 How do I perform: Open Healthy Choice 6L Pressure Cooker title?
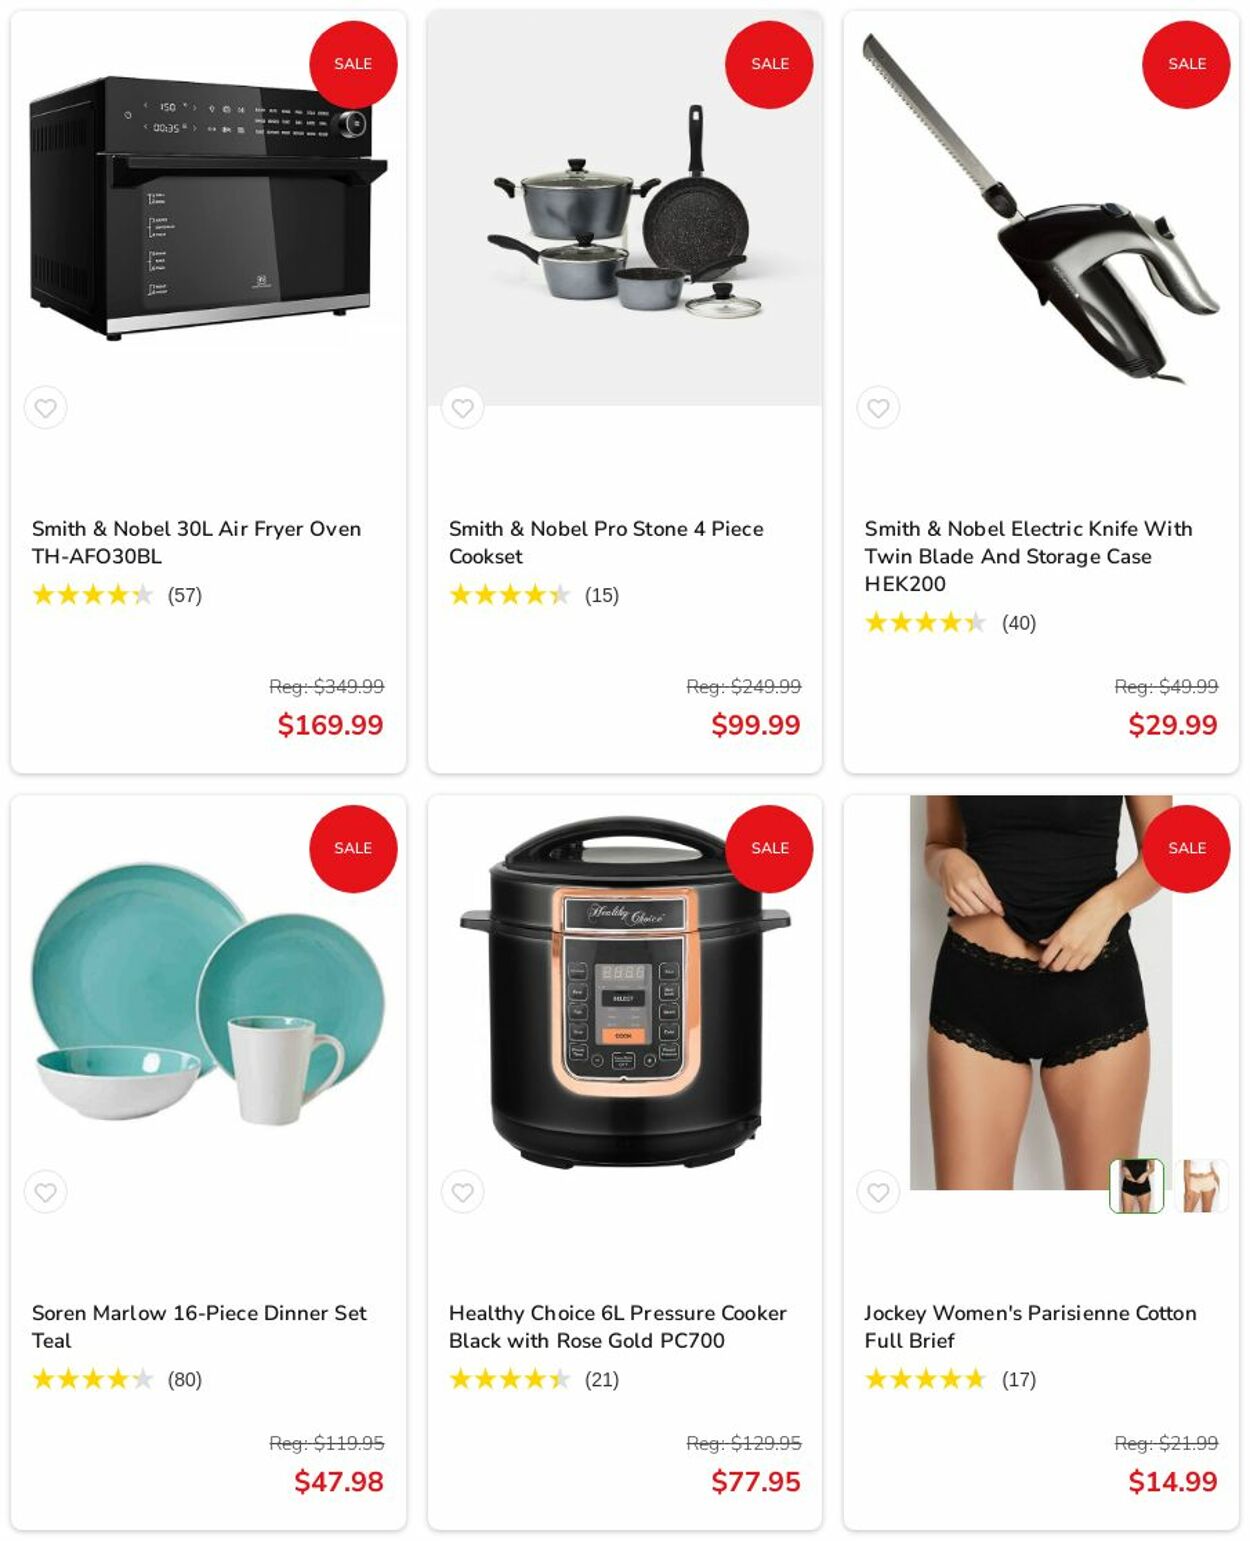click(x=617, y=1326)
